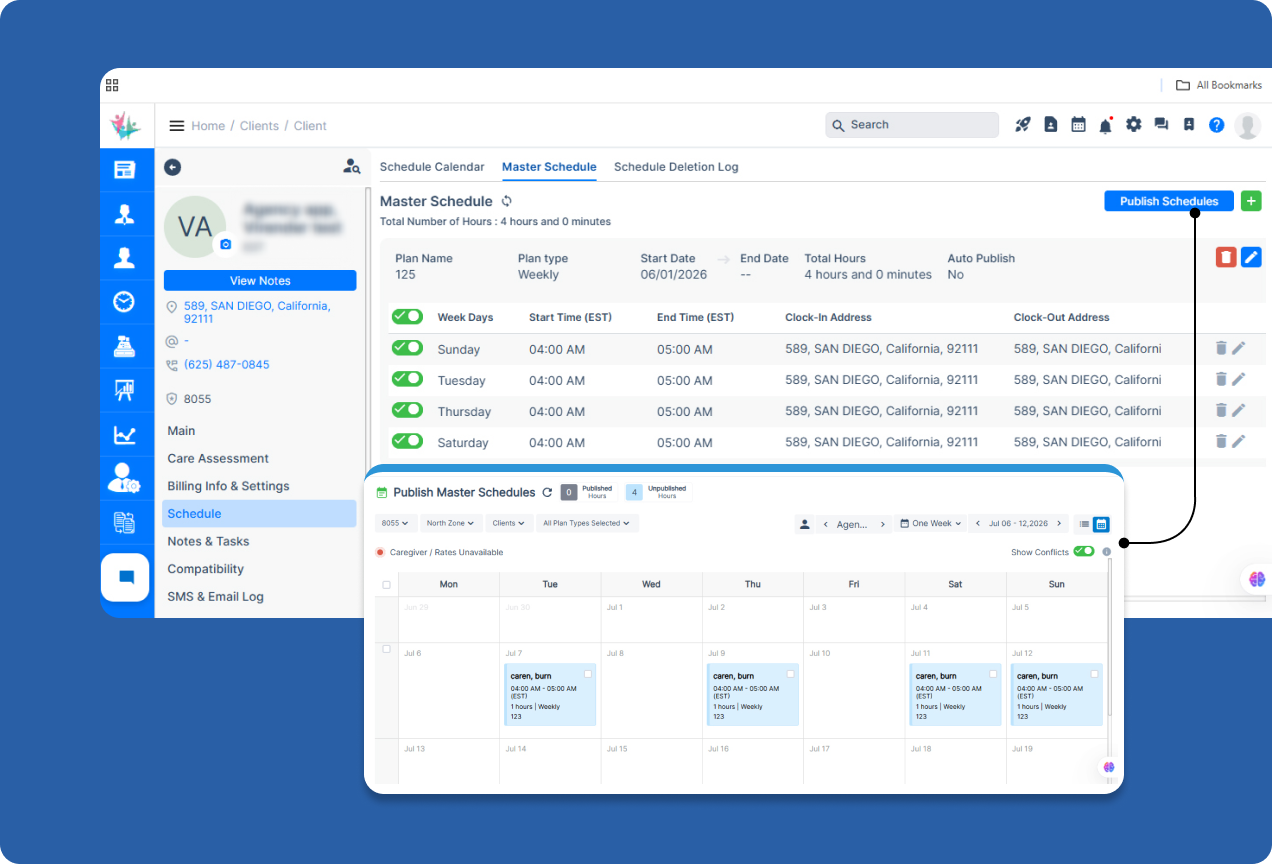Click the blue help question mark icon
Screen dimensions: 1272x864
click(x=1216, y=125)
